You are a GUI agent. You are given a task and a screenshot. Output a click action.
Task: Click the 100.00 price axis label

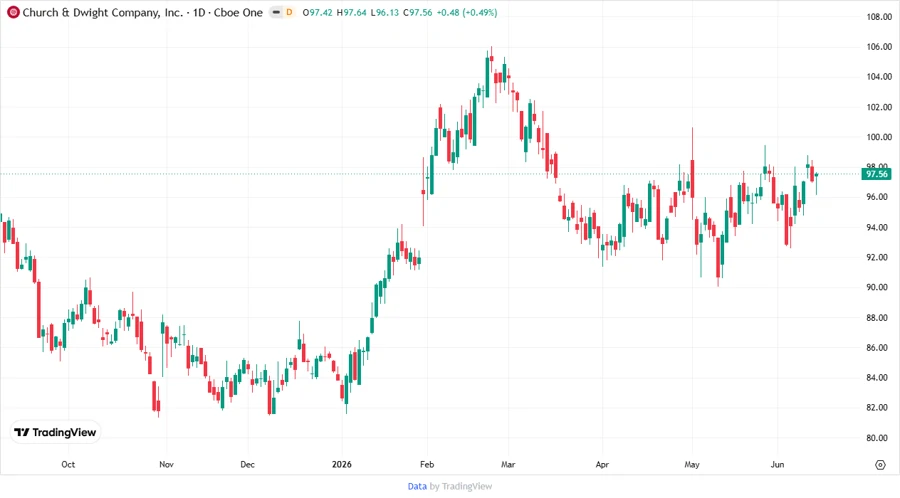click(879, 137)
